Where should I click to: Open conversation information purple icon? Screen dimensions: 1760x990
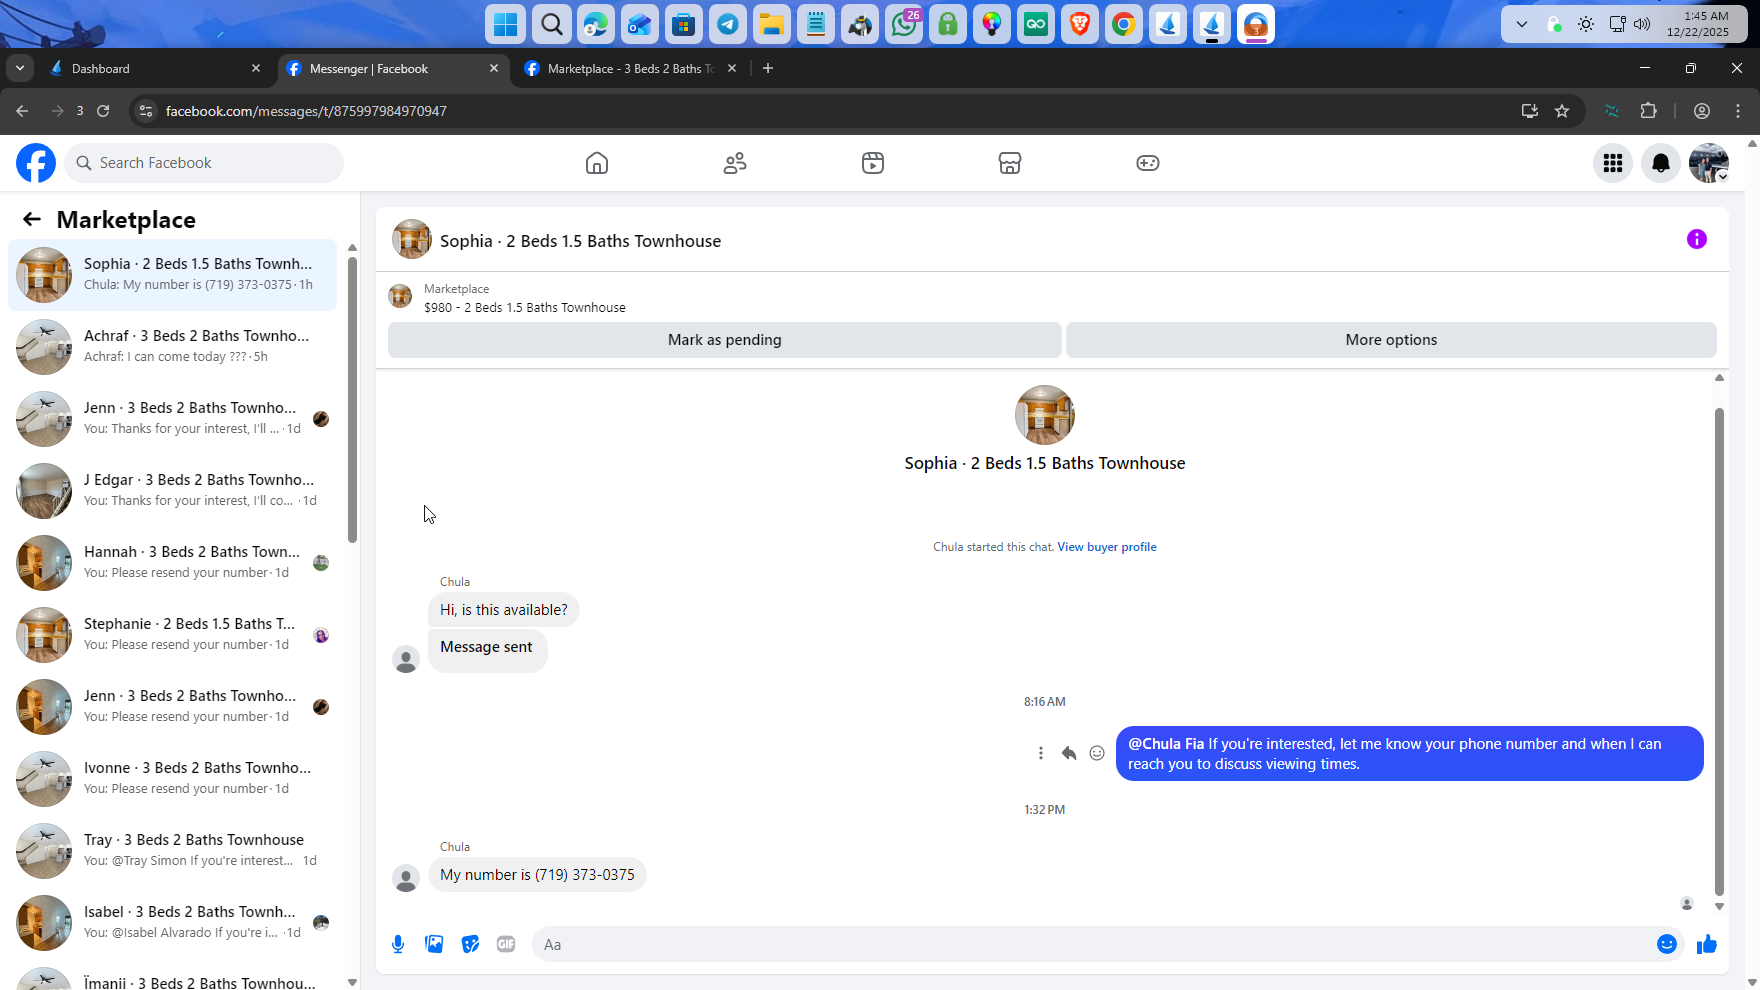pyautogui.click(x=1697, y=239)
